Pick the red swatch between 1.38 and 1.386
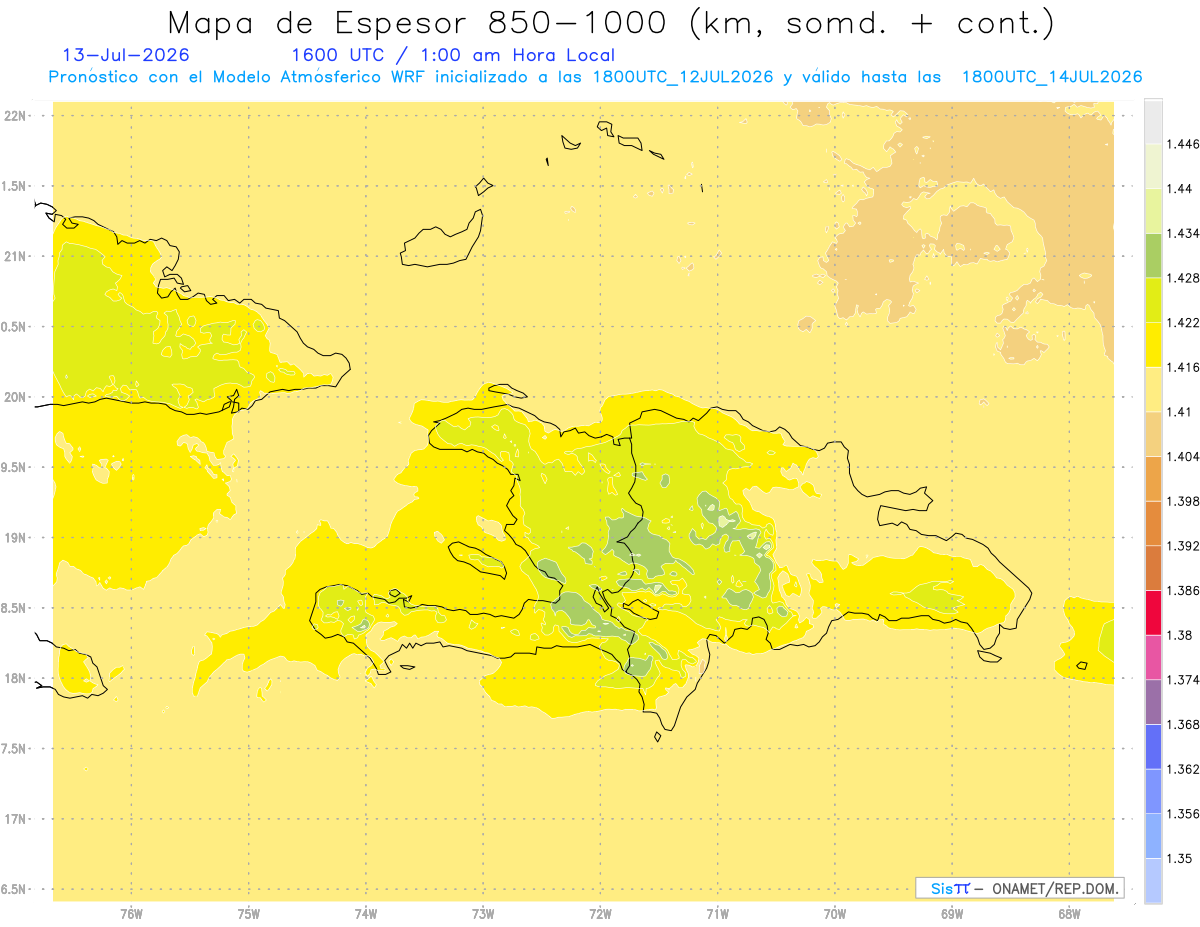 tap(1153, 613)
